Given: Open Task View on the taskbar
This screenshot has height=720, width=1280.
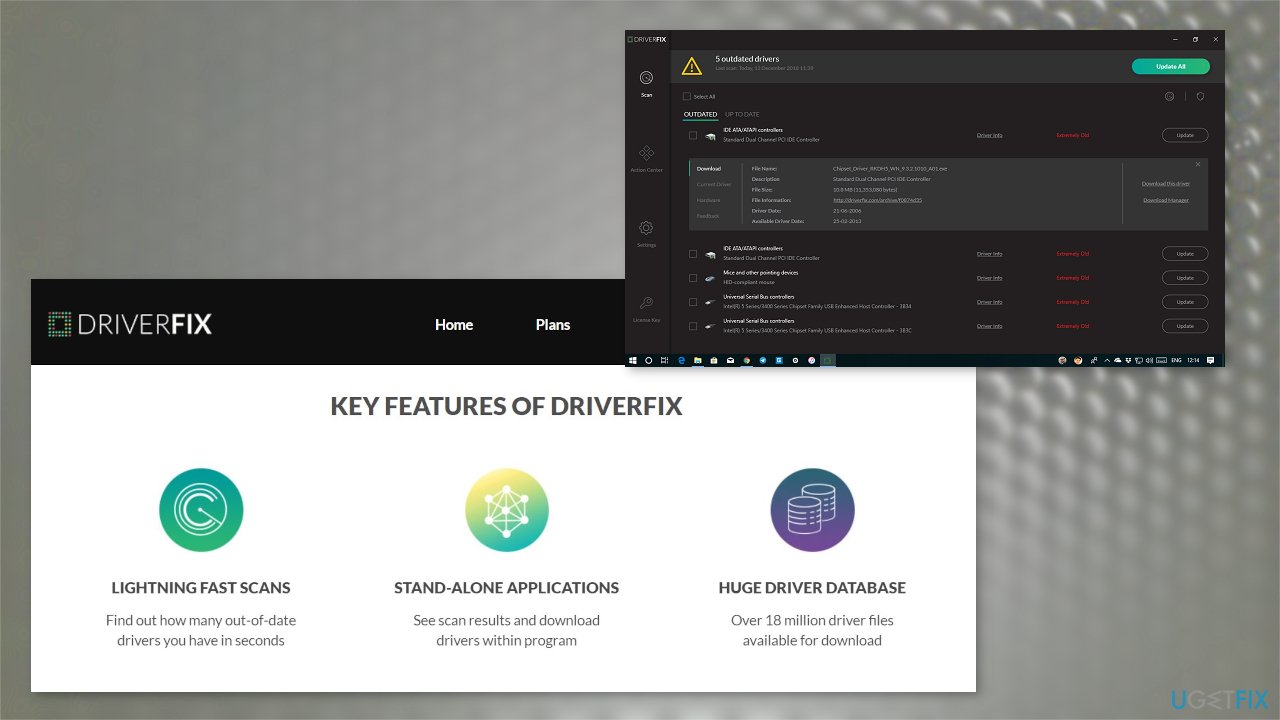Looking at the screenshot, I should pyautogui.click(x=665, y=360).
